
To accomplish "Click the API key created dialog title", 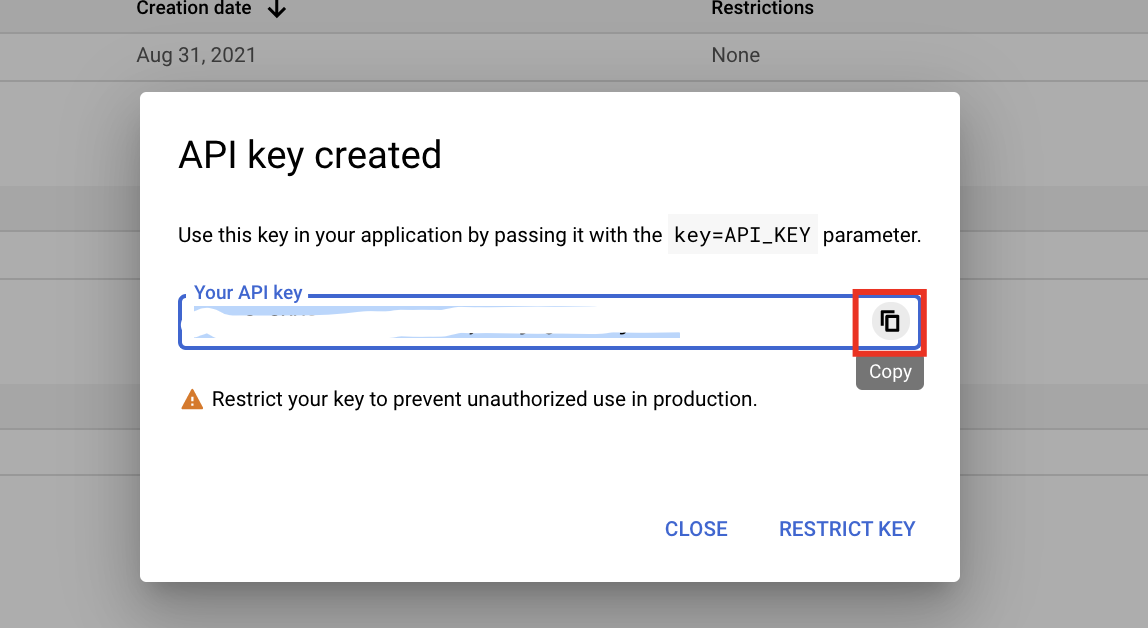I will click(309, 155).
